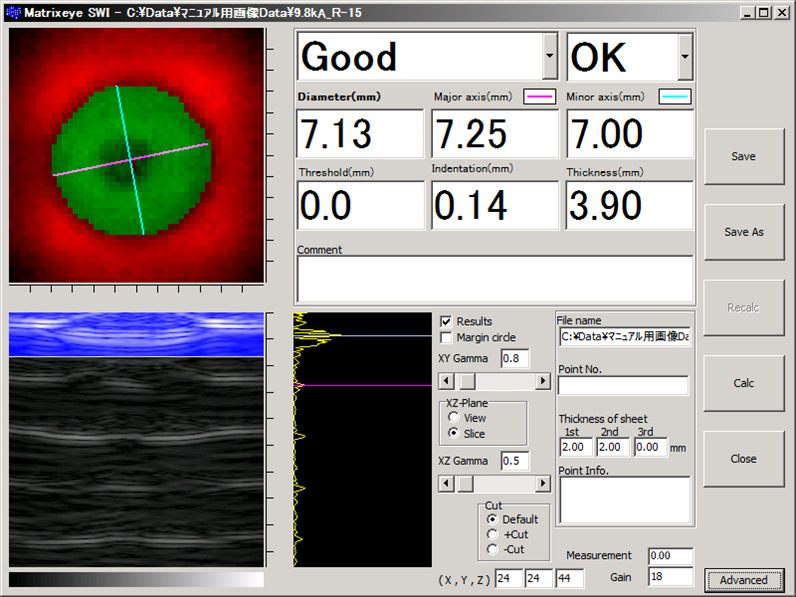The width and height of the screenshot is (796, 597).
Task: Open the Advanced settings button
Action: (x=743, y=580)
